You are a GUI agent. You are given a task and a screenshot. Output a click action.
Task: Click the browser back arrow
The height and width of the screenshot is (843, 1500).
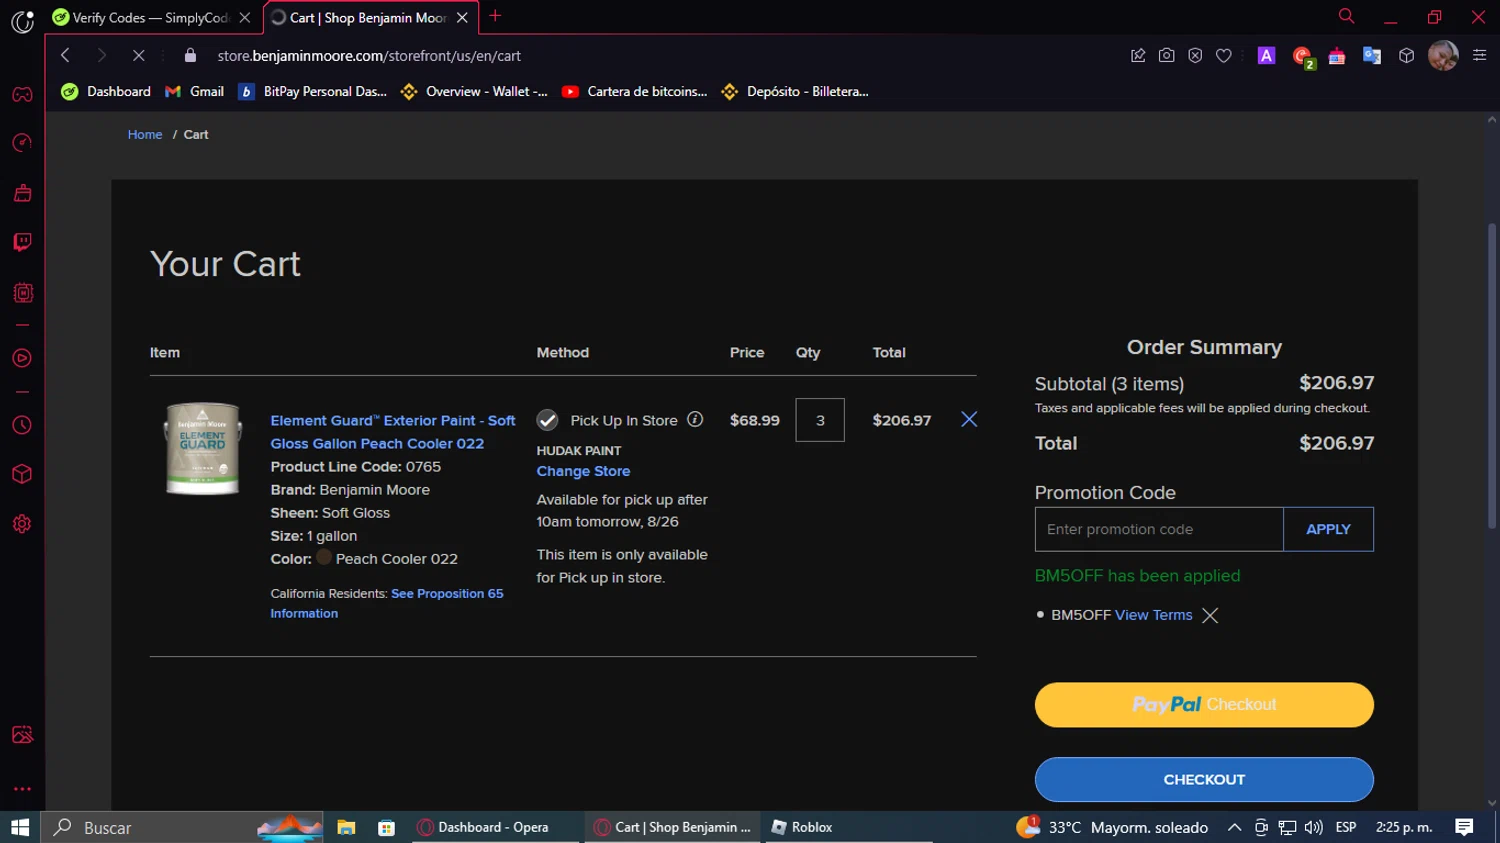(65, 56)
